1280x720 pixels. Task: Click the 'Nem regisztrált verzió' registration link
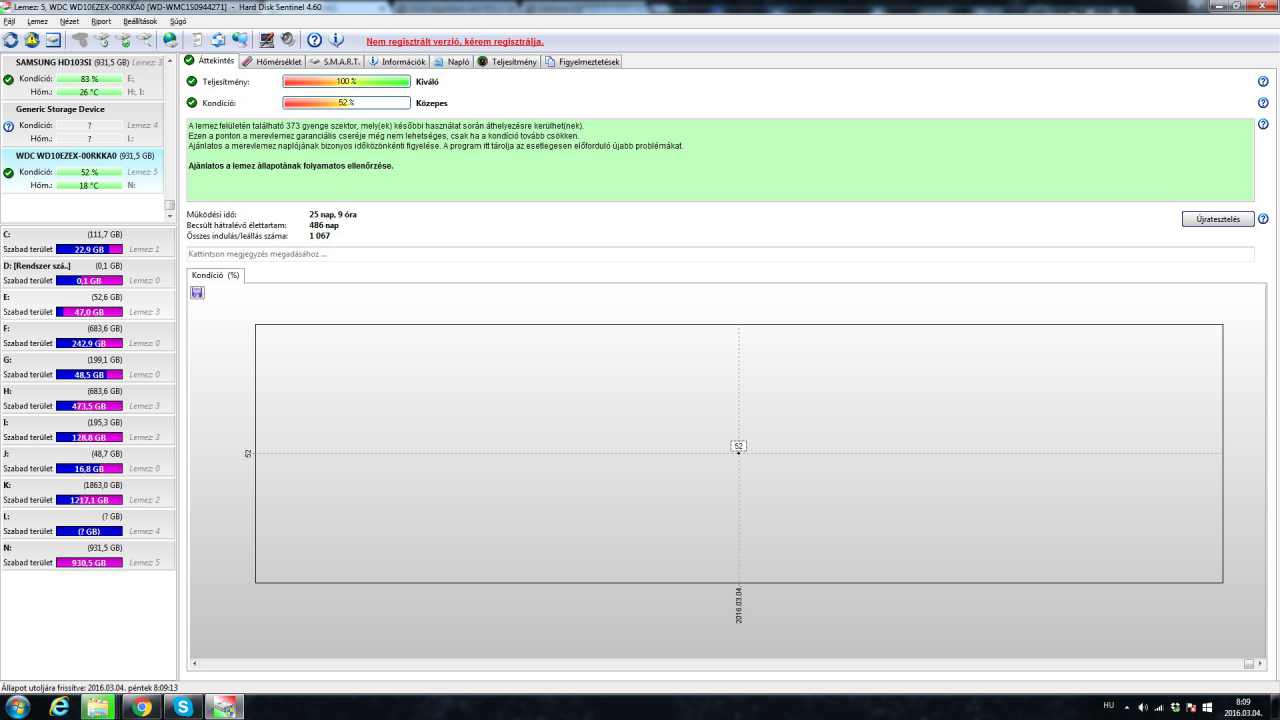click(x=455, y=42)
